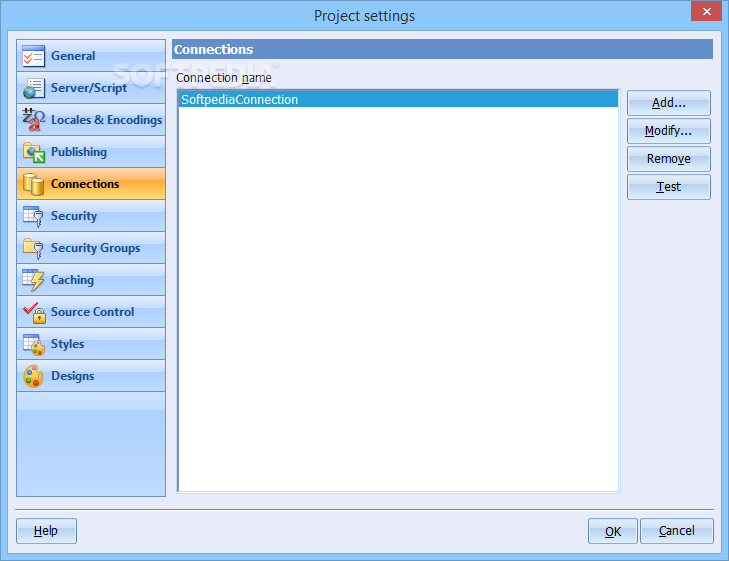Switch to Server/Script settings
The image size is (729, 561).
pos(91,88)
